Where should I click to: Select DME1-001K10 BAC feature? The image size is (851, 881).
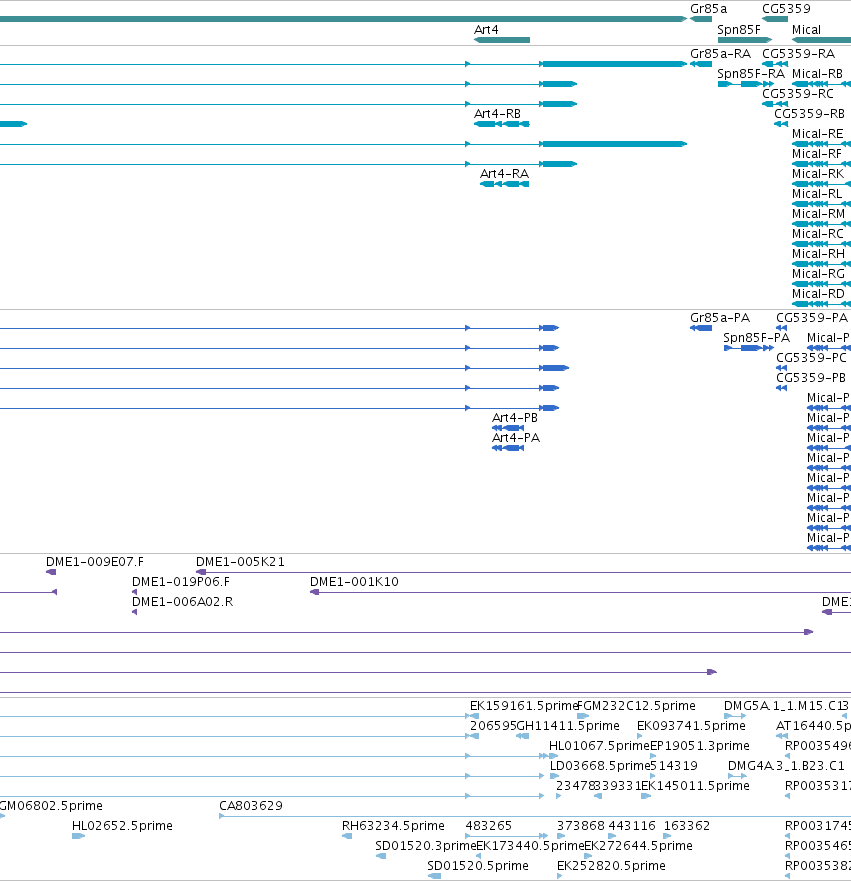(x=580, y=592)
